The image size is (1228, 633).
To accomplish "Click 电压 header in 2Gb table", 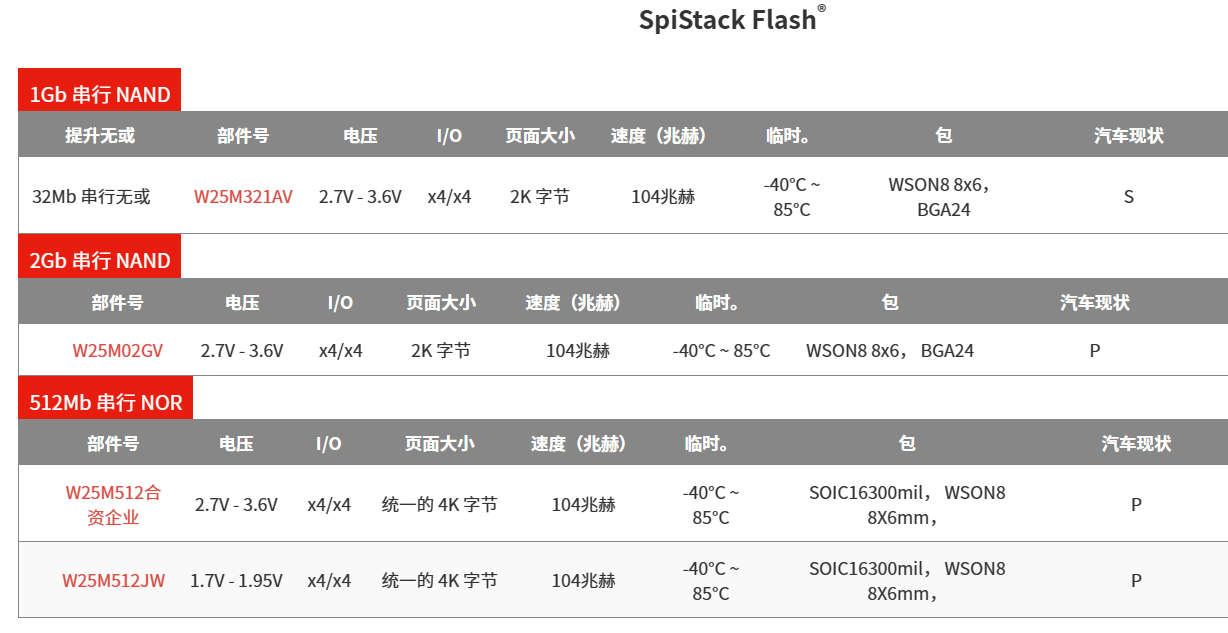I will [242, 302].
